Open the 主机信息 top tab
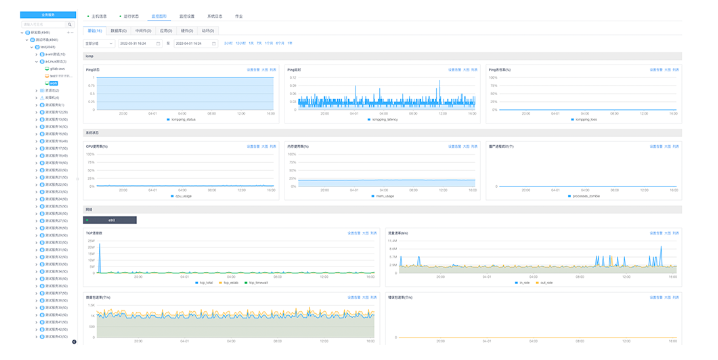 [98, 16]
